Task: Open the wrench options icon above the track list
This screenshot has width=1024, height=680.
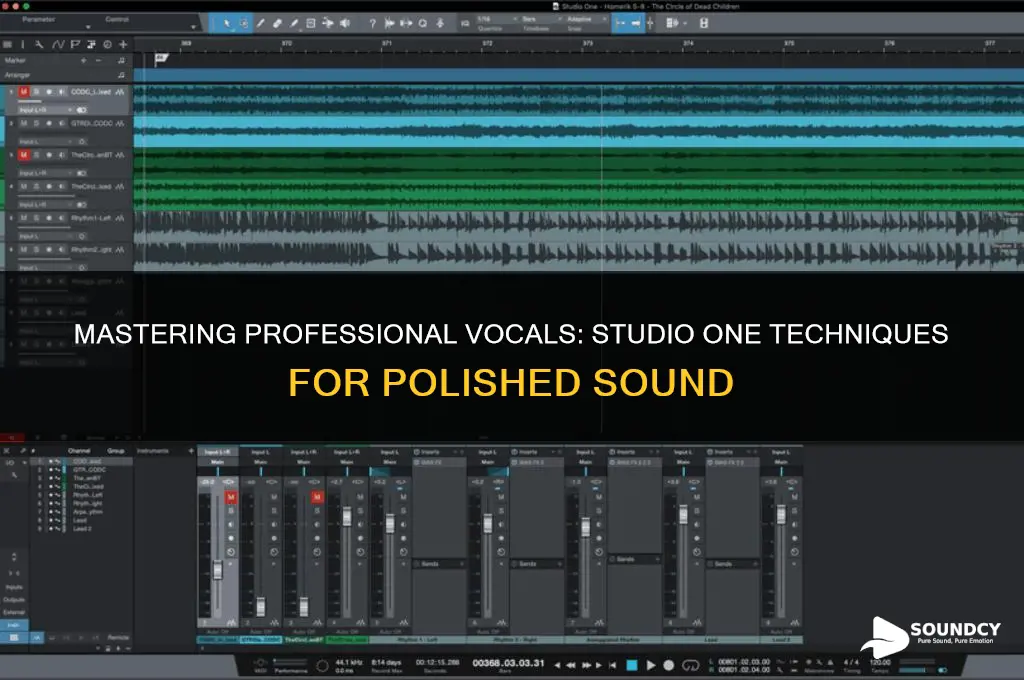Action: pyautogui.click(x=39, y=44)
